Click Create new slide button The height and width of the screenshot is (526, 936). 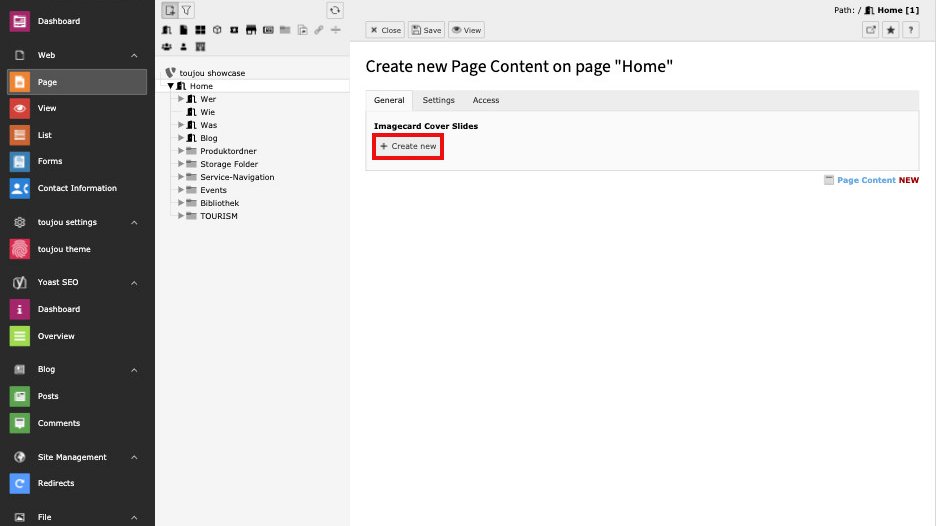click(x=408, y=146)
